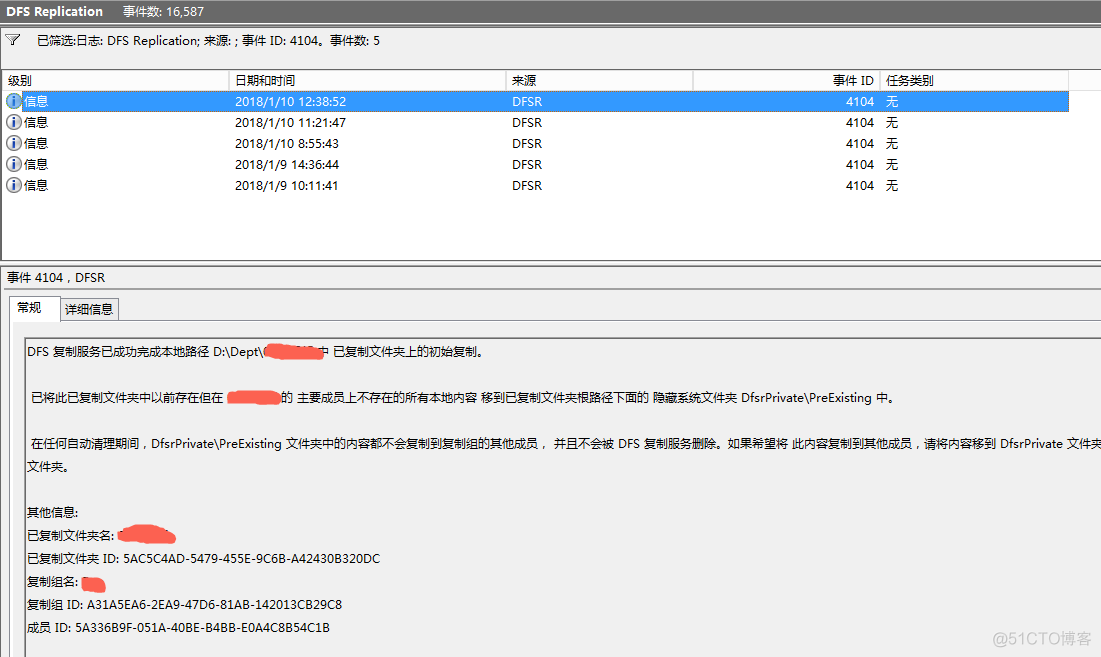
Task: Click the 事件数: 16,587 count text
Action: tap(164, 12)
